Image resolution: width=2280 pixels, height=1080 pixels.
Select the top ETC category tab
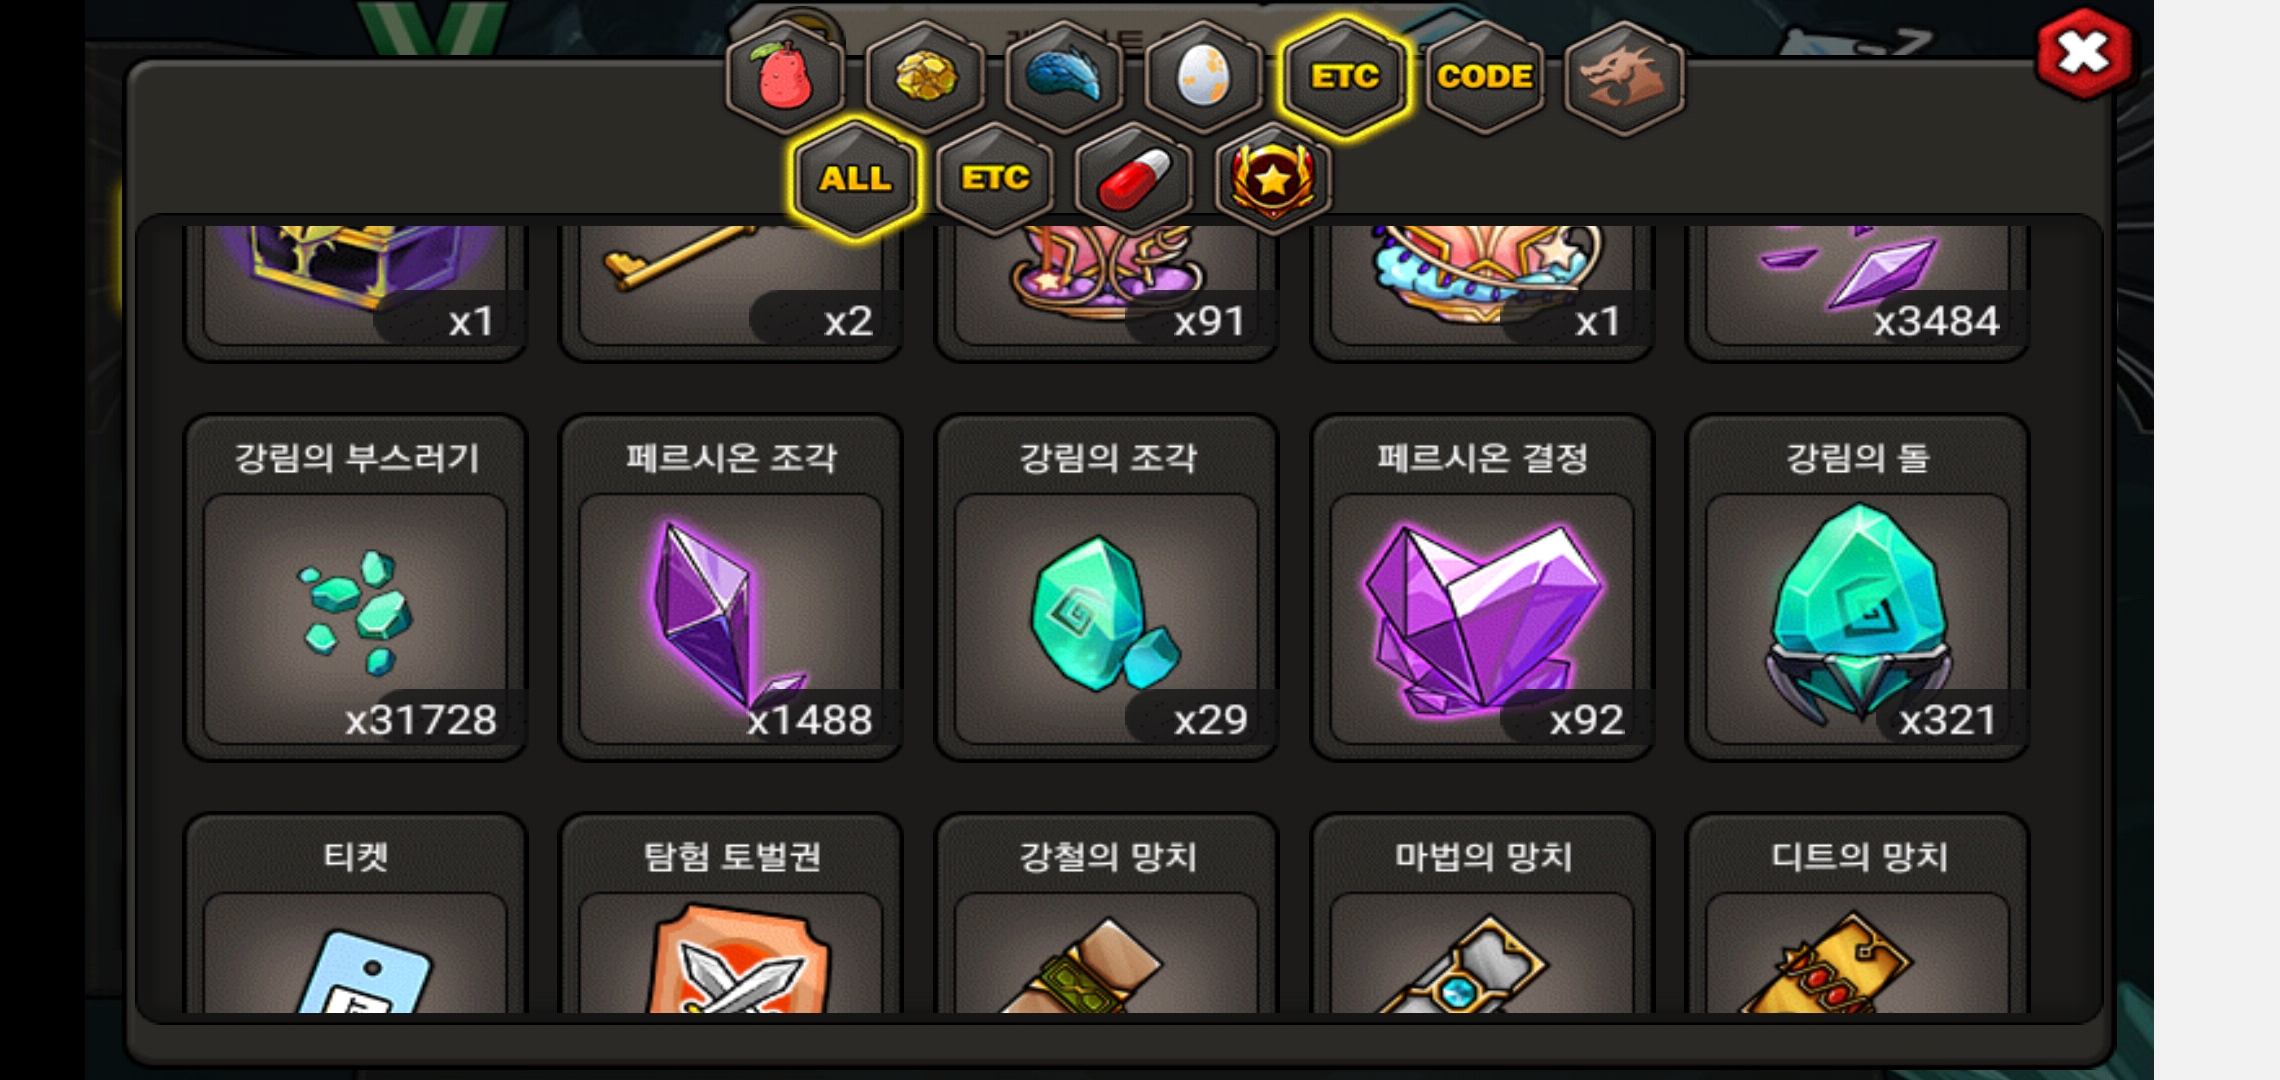pyautogui.click(x=1345, y=77)
